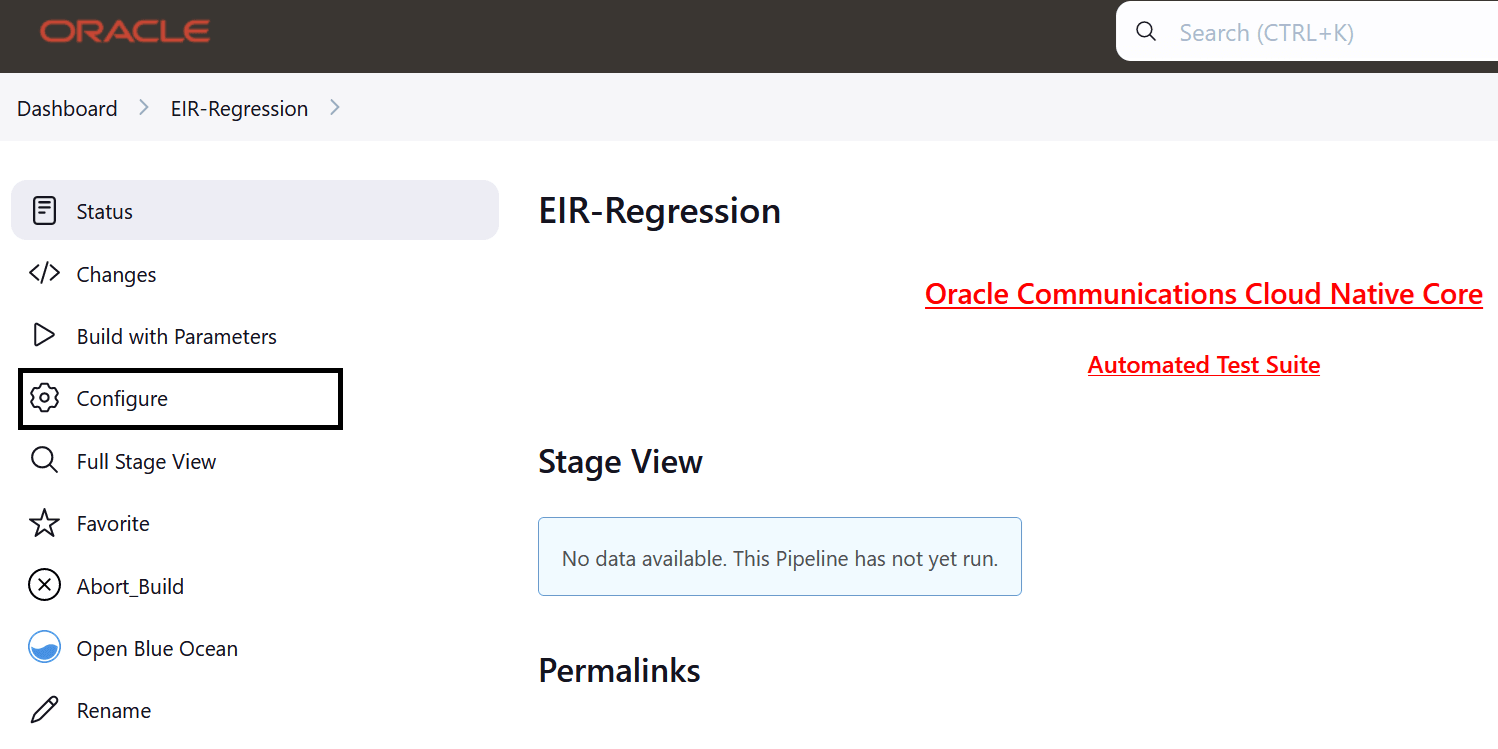
Task: Click the Build with Parameters play icon
Action: [45, 336]
